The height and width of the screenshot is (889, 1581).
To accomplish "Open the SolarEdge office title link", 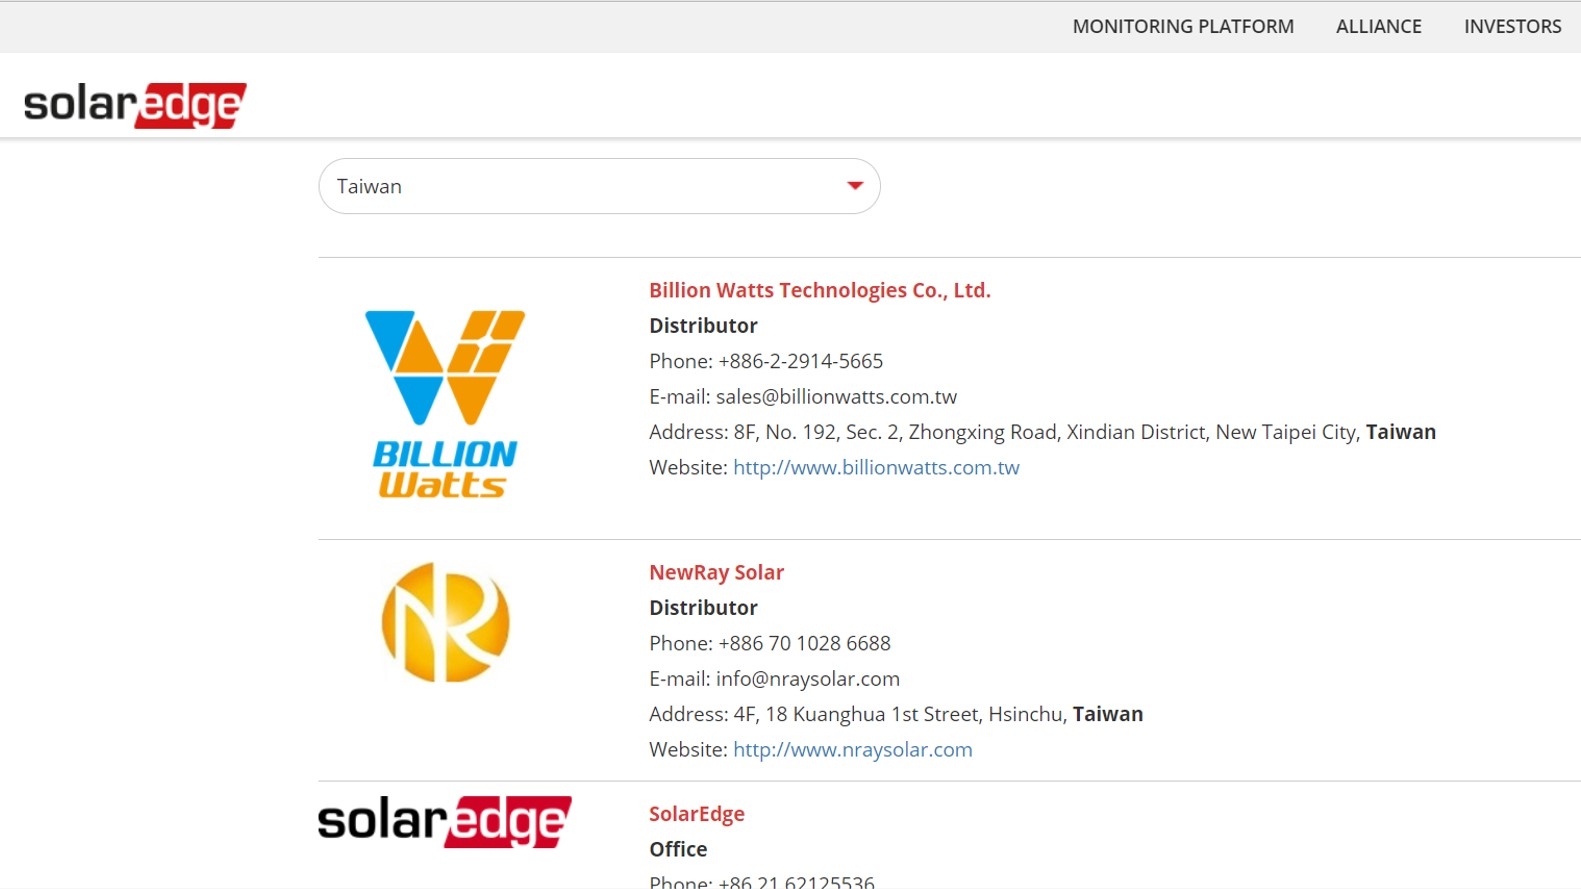I will [x=697, y=814].
